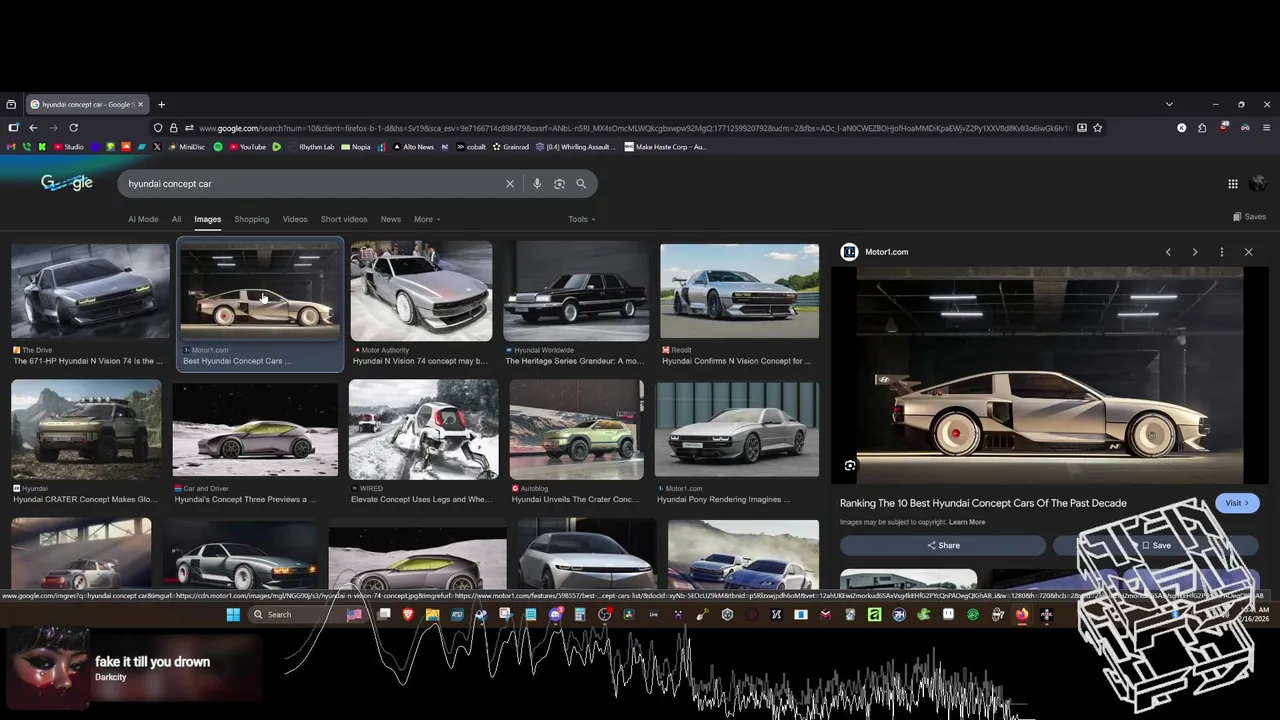Switch to the Videos tab
The width and height of the screenshot is (1280, 720).
point(295,219)
